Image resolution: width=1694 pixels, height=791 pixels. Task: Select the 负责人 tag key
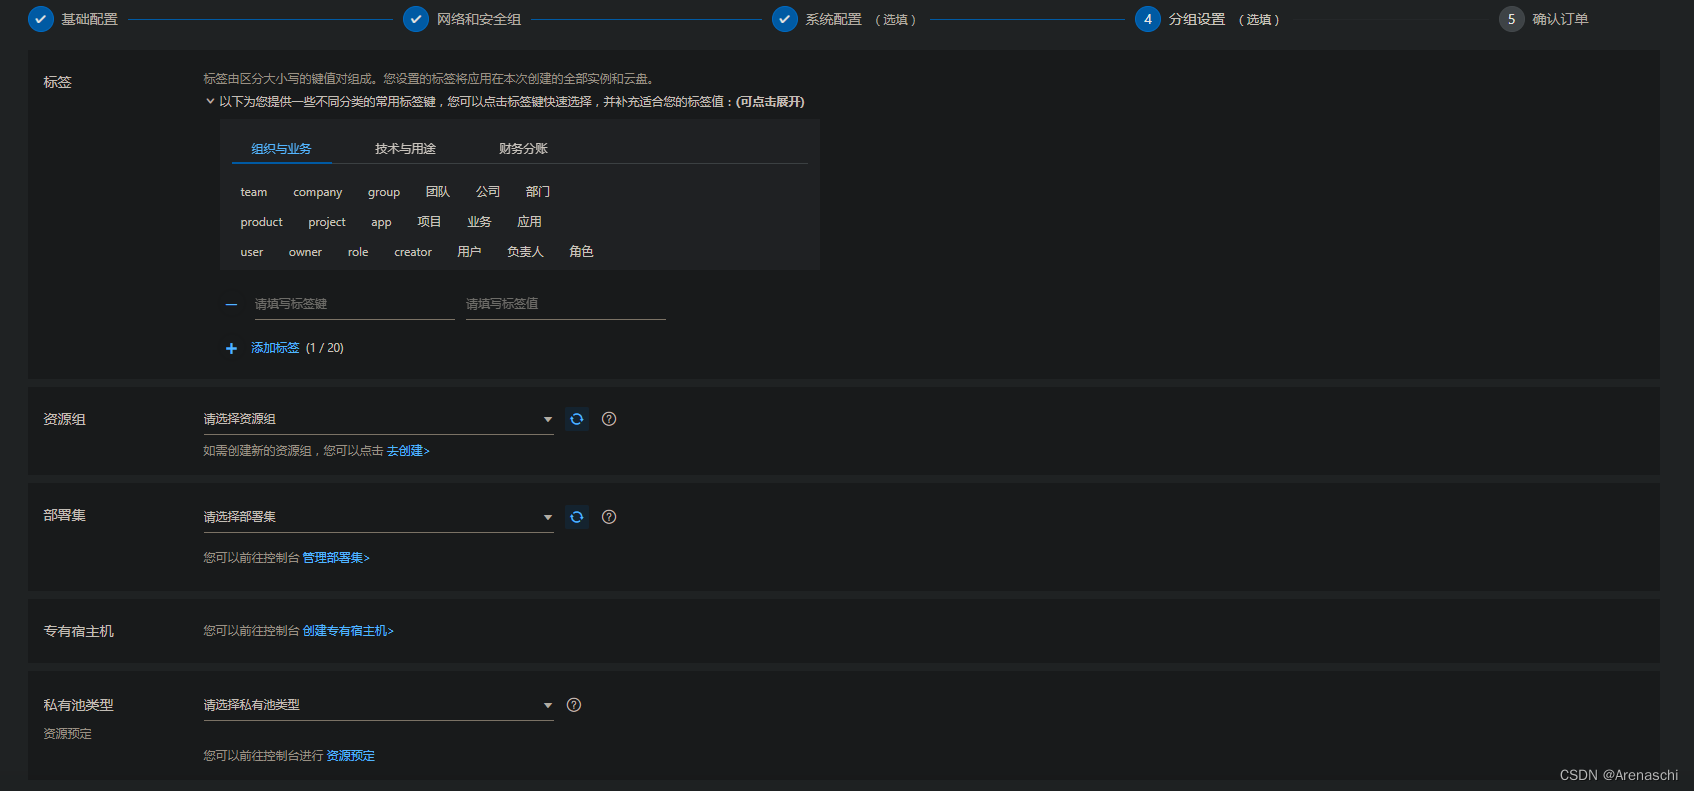[x=525, y=252]
